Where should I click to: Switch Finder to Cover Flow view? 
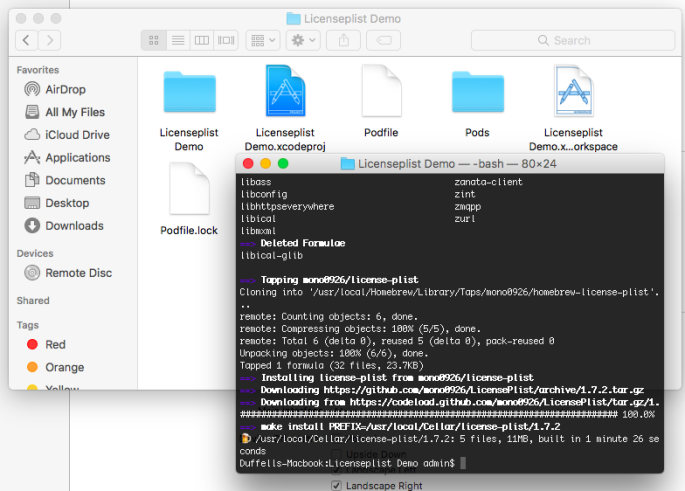pyautogui.click(x=226, y=41)
